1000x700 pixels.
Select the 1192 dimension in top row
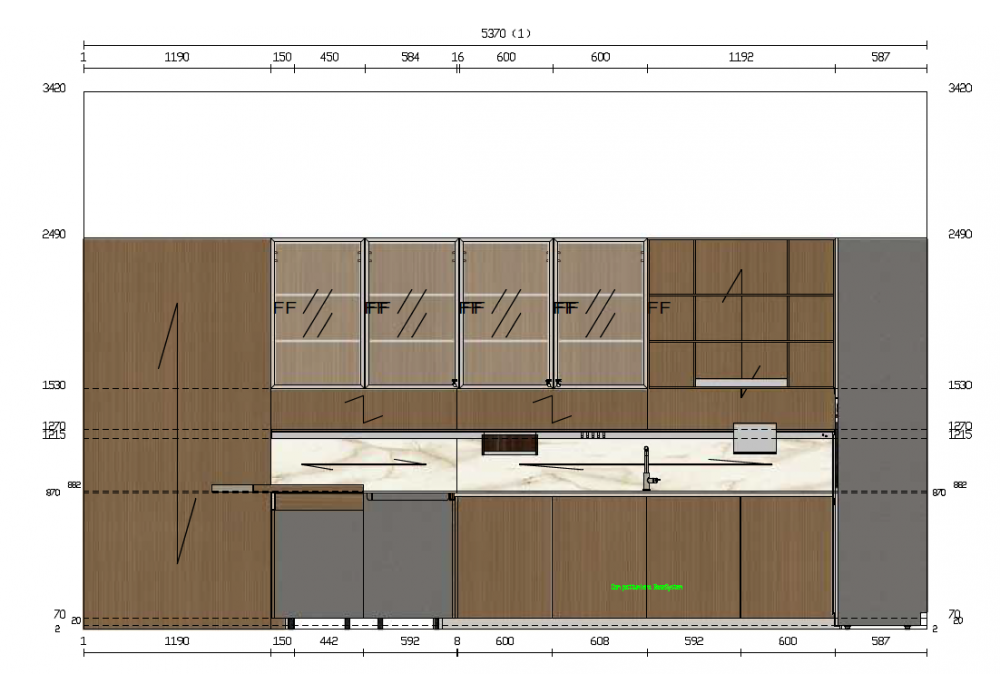click(740, 58)
